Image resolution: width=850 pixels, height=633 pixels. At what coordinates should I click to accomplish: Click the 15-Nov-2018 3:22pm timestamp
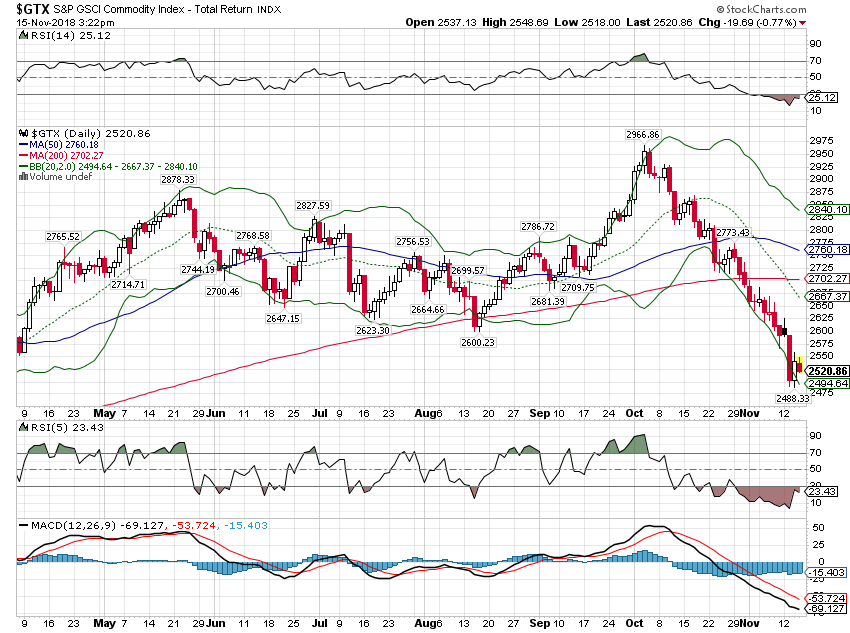click(66, 23)
